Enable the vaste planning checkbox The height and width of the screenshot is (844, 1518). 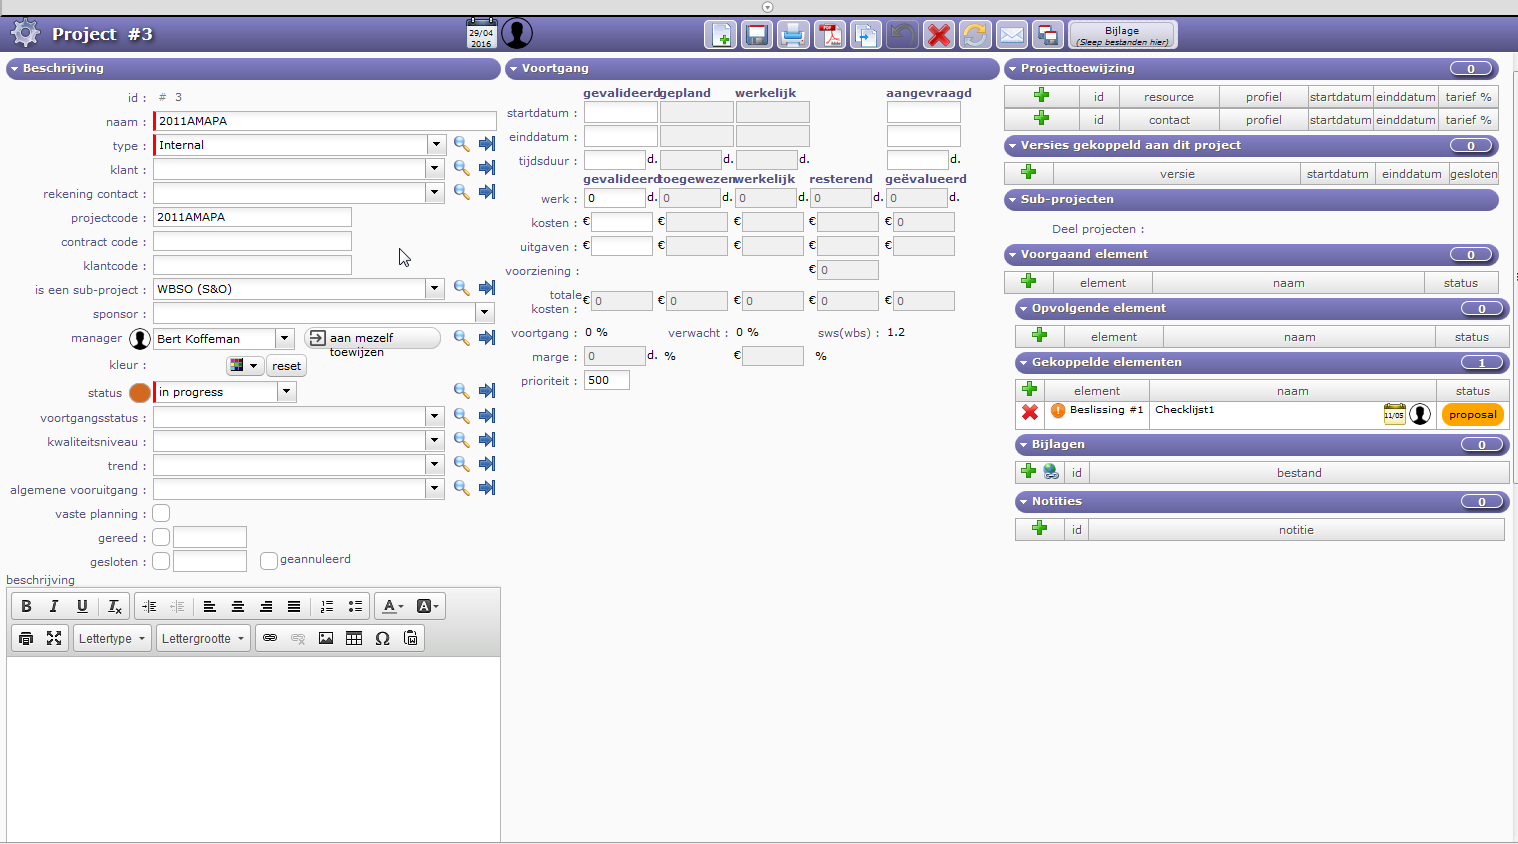pyautogui.click(x=161, y=513)
